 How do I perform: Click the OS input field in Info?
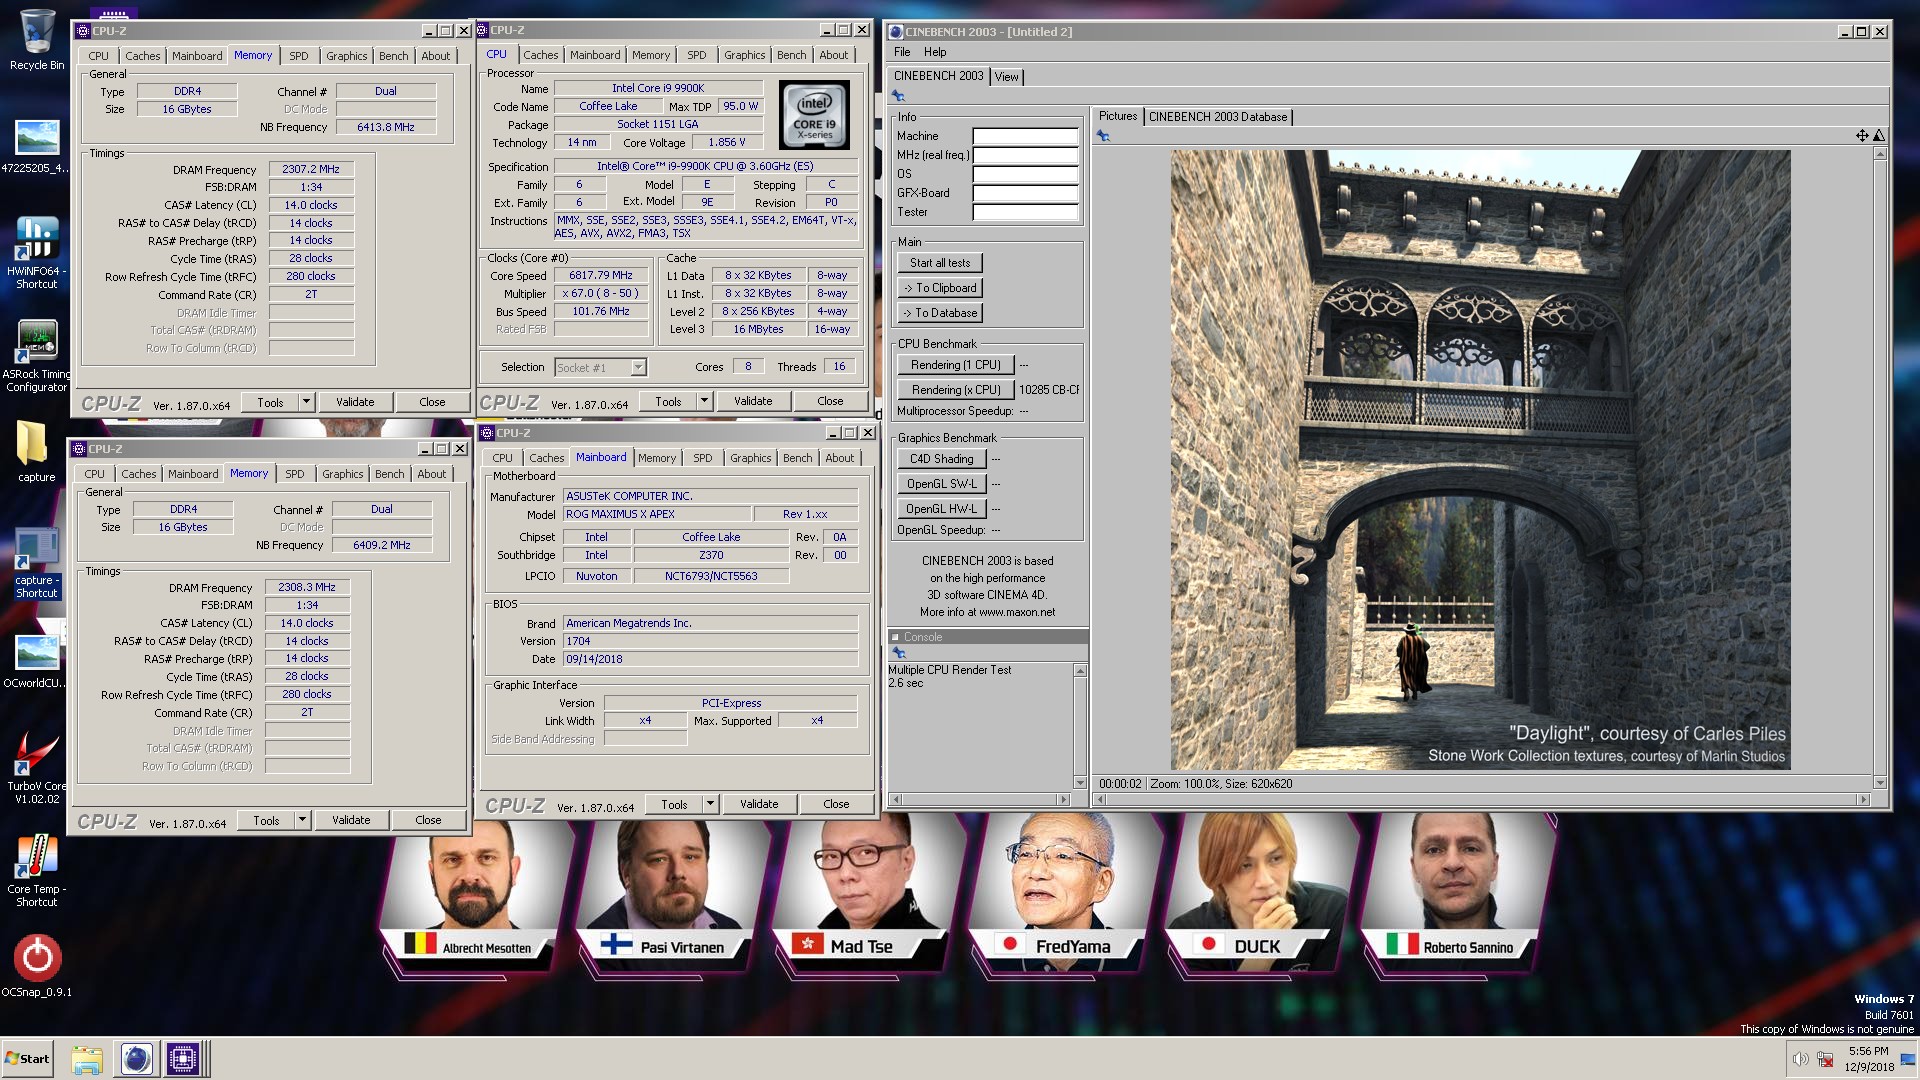1026,174
